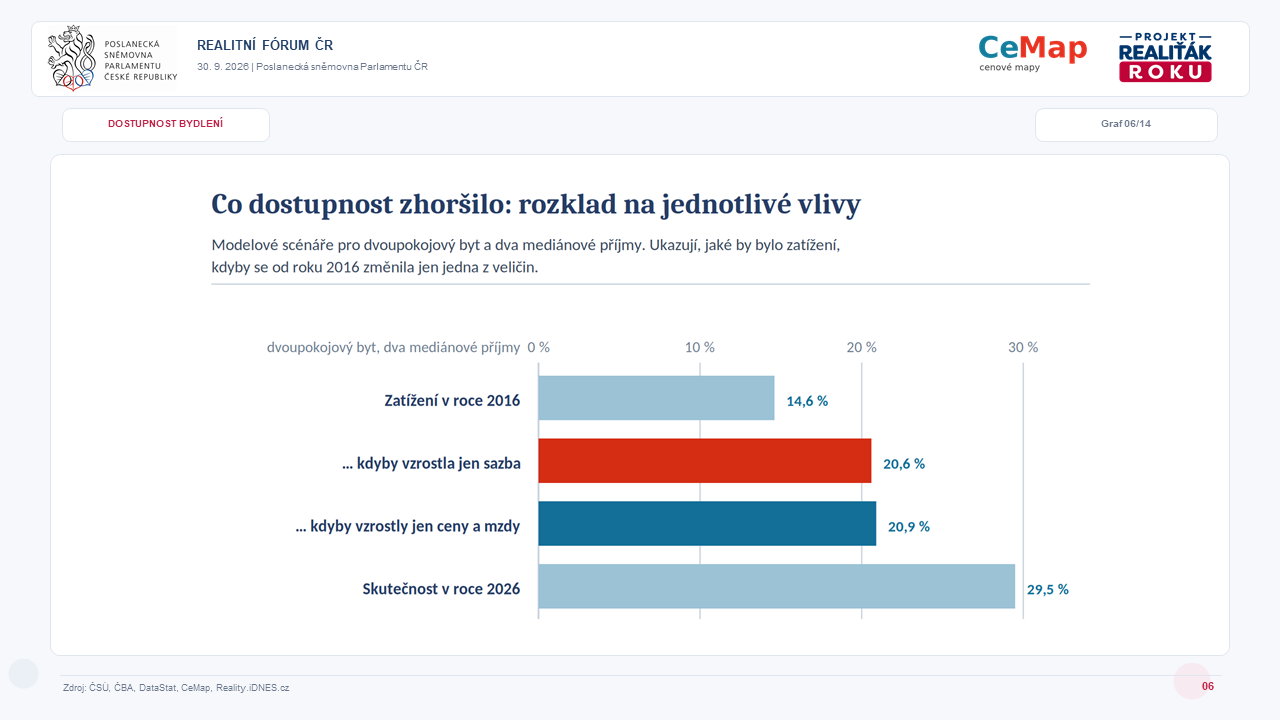Click the 29,5 % value label
This screenshot has width=1280, height=720.
coord(1048,590)
